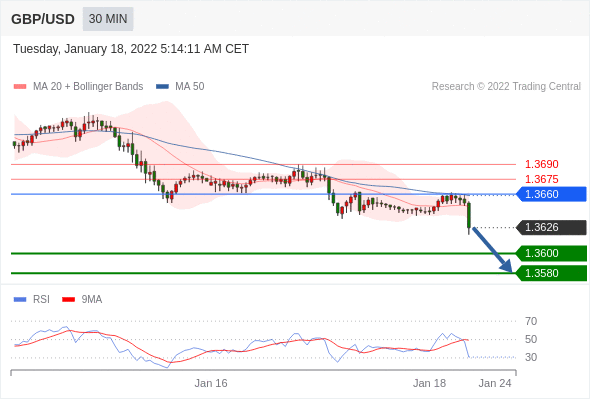Click the black 1.3626 current price tag
This screenshot has height=400, width=590.
tap(552, 227)
